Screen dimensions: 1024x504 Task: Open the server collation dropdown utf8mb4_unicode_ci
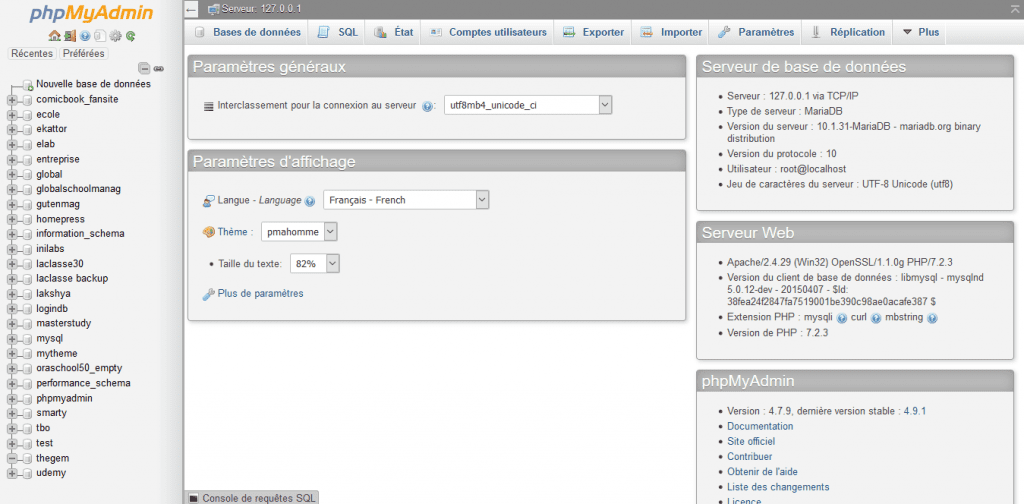(528, 105)
